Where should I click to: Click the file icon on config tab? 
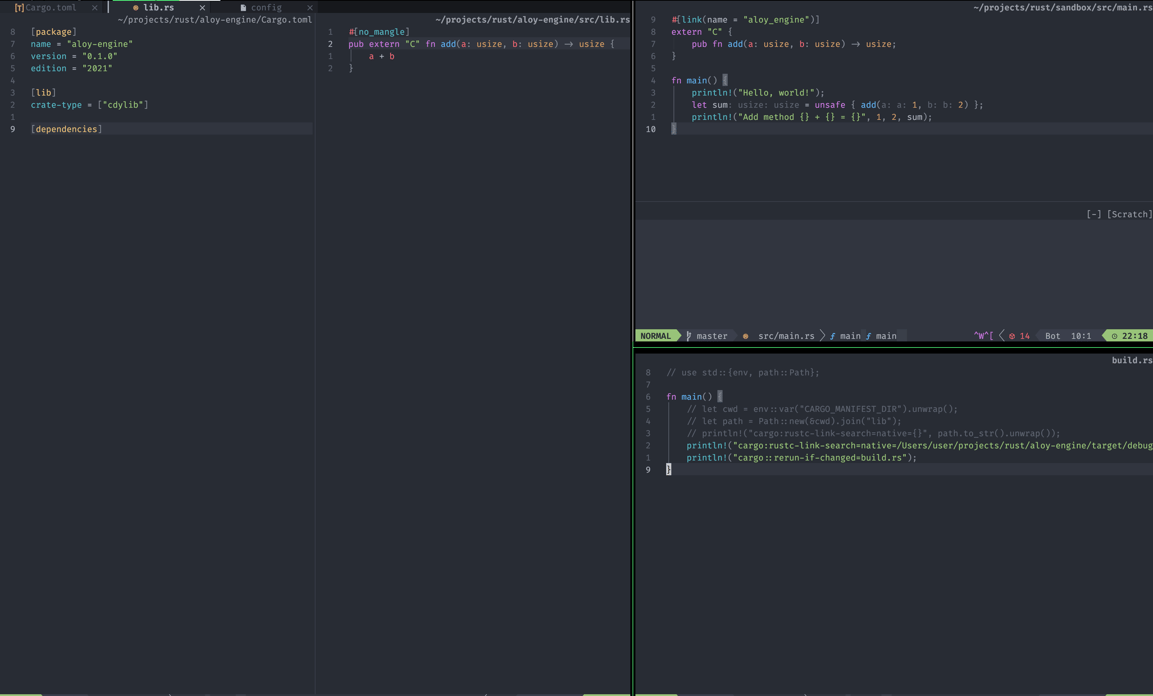click(x=243, y=7)
